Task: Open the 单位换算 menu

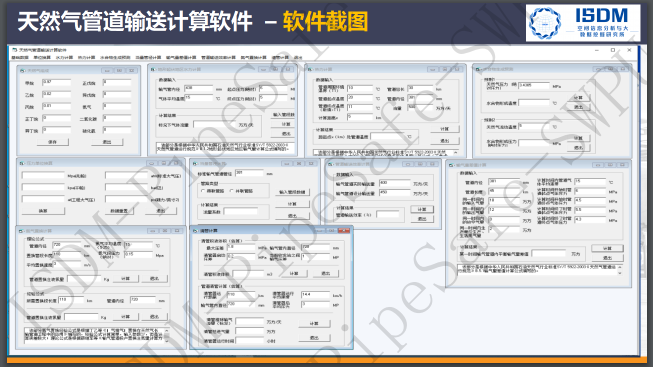Action: (x=42, y=57)
